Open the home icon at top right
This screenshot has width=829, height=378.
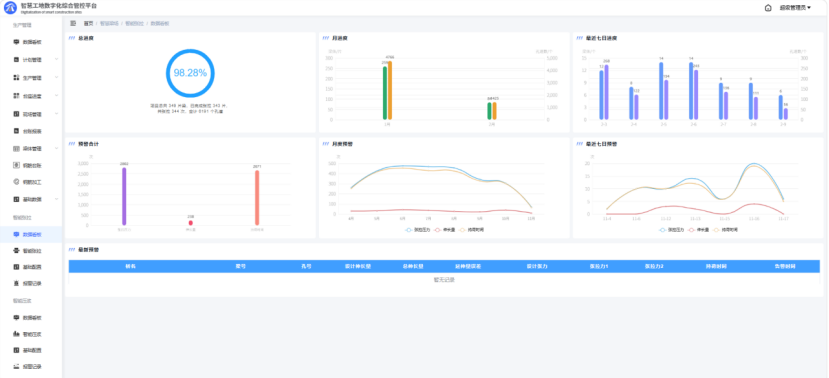point(768,7)
